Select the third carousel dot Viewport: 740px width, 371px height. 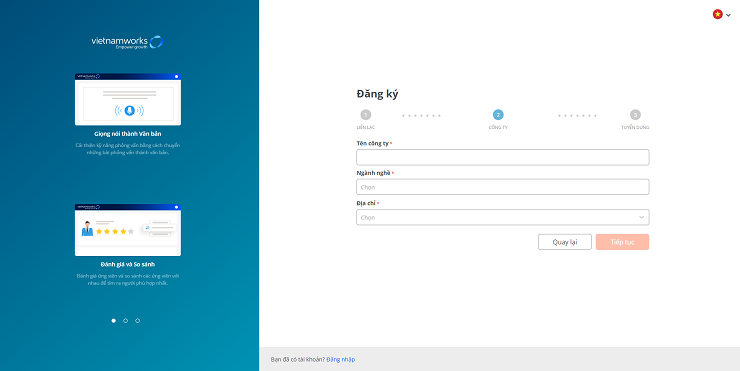(137, 320)
